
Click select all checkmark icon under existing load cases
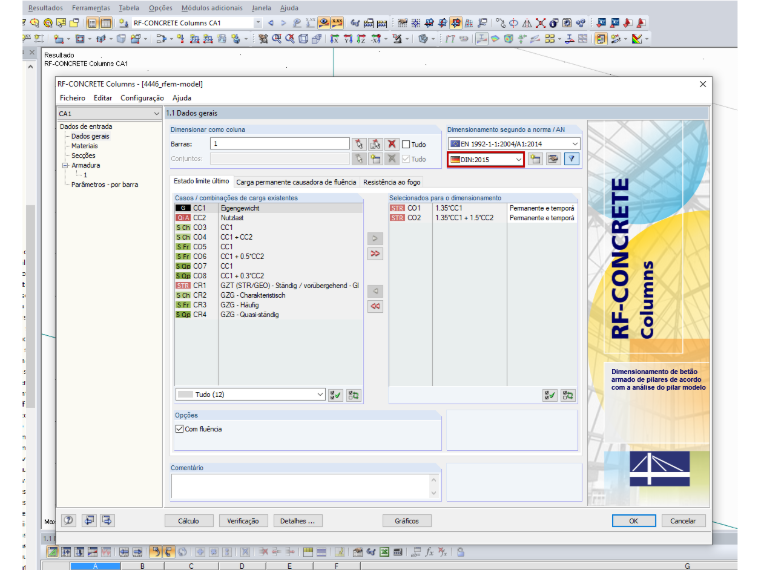pos(335,395)
